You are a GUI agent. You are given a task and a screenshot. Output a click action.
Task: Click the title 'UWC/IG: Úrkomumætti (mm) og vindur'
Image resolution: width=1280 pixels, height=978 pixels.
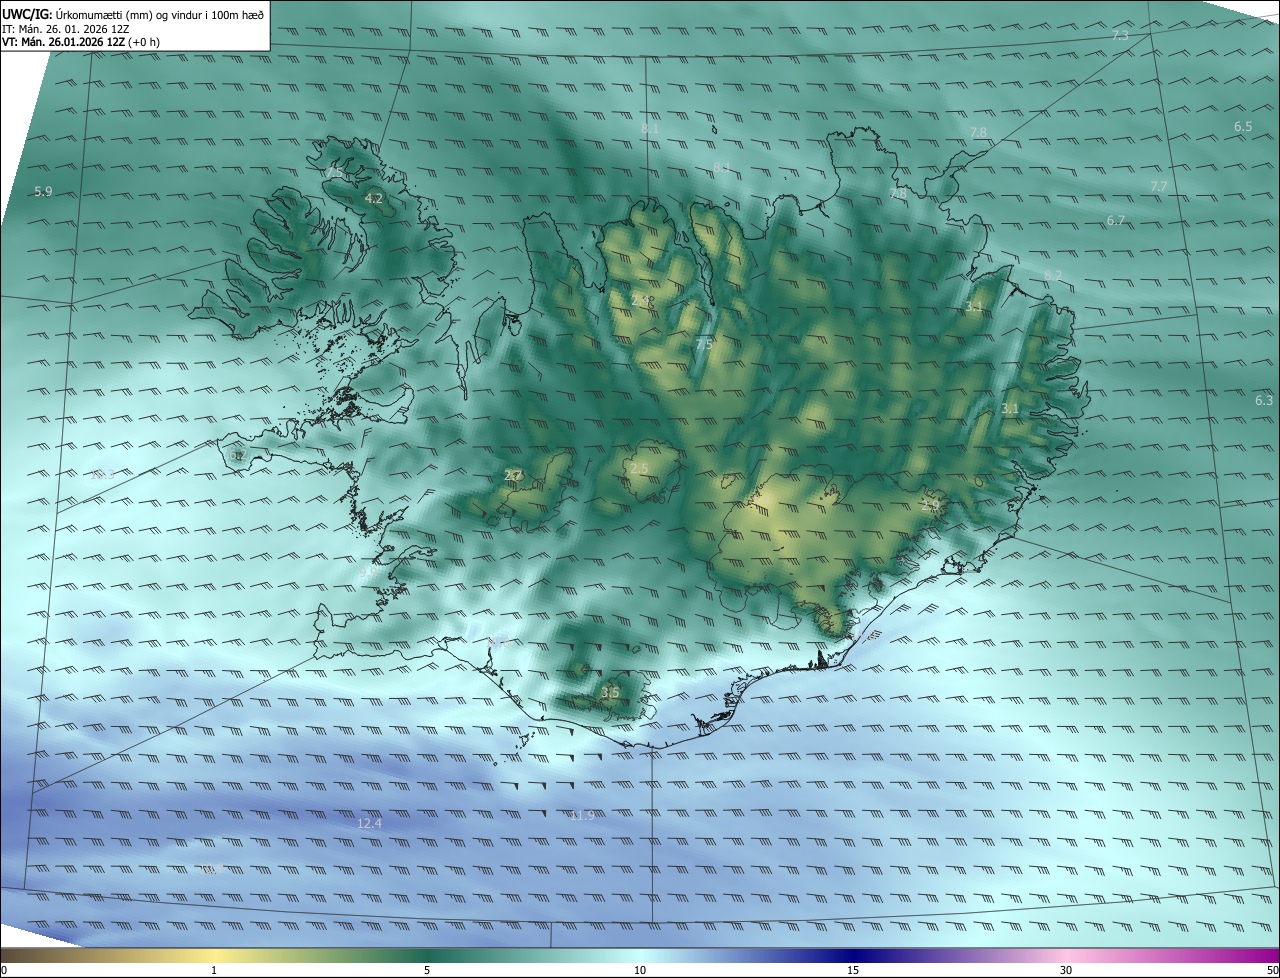click(x=133, y=13)
